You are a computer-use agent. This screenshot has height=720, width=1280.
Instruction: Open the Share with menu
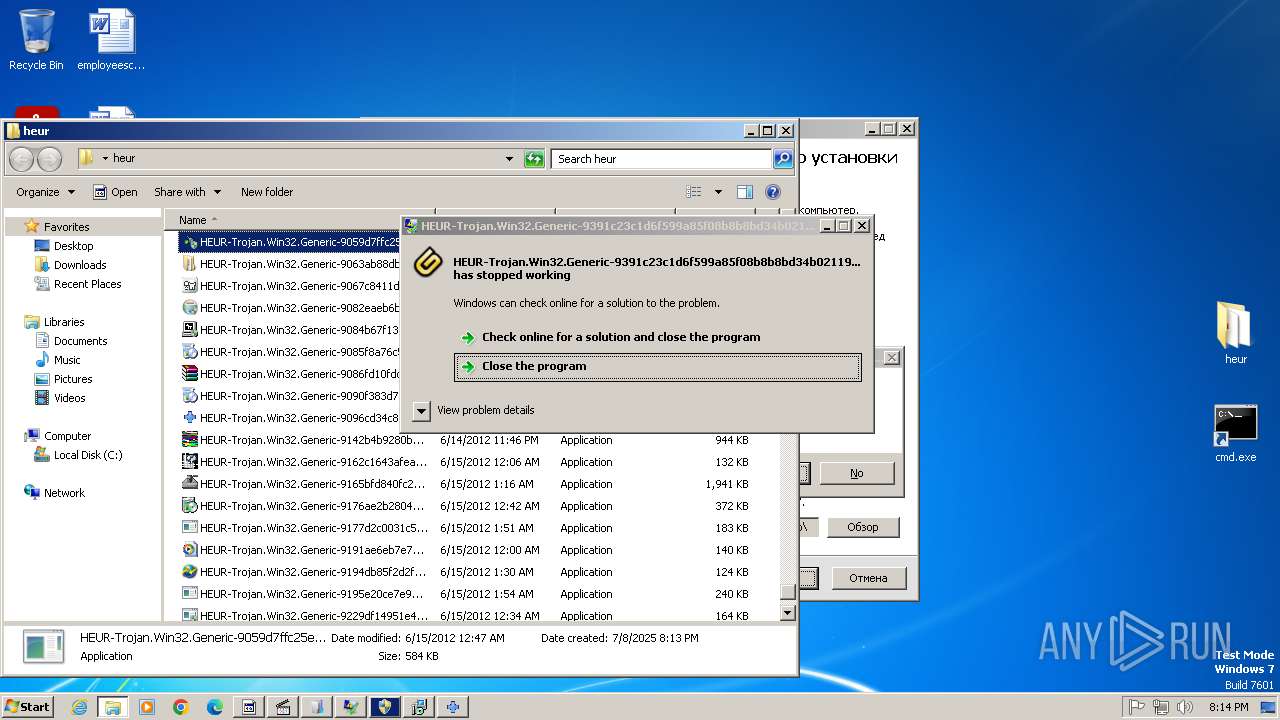point(187,192)
